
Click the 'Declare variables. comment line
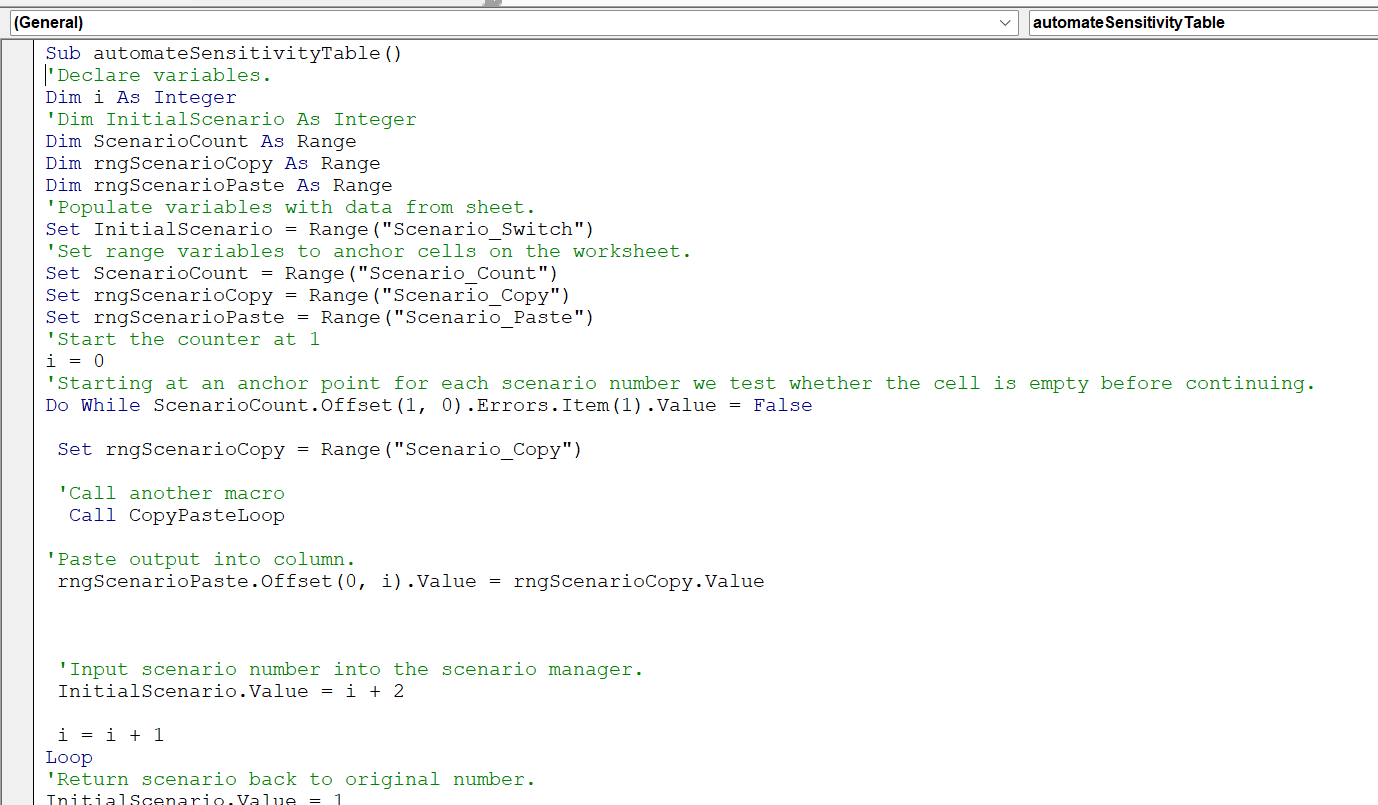[160, 75]
